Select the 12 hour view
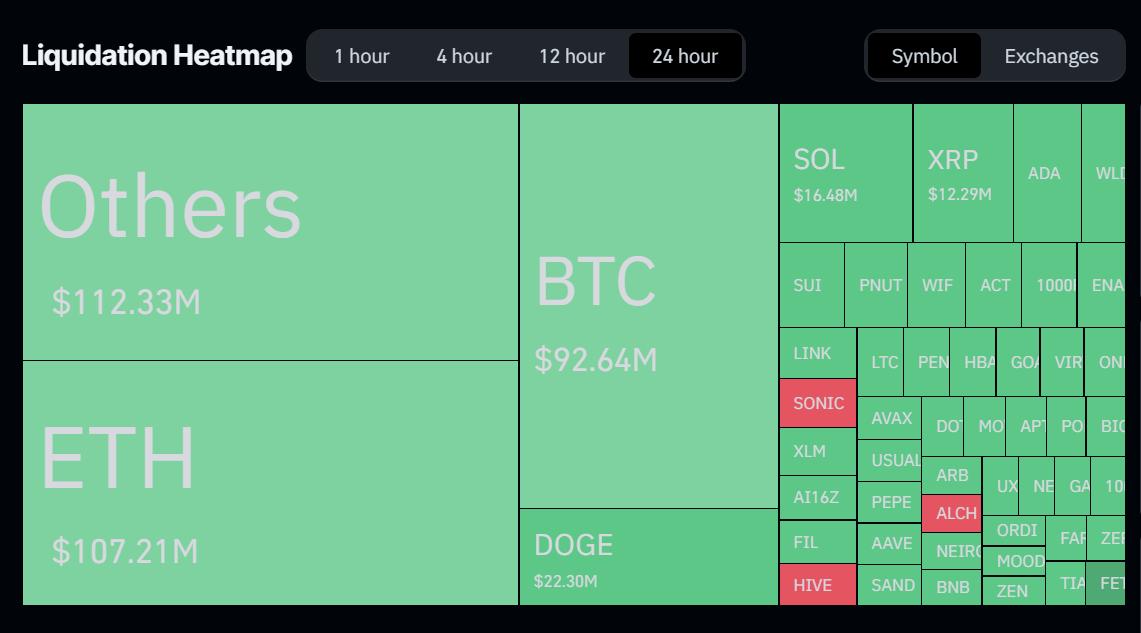The width and height of the screenshot is (1141, 633). point(571,56)
